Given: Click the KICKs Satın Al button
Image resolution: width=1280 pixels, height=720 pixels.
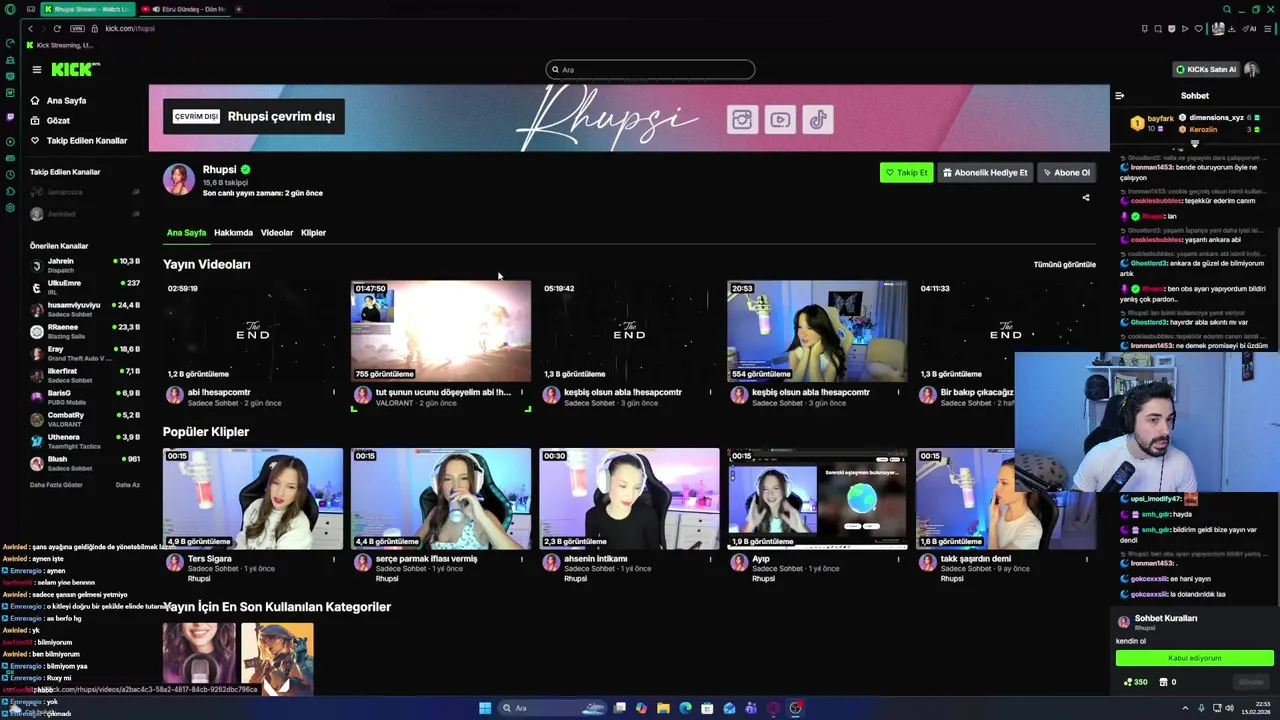Looking at the screenshot, I should (x=1206, y=70).
